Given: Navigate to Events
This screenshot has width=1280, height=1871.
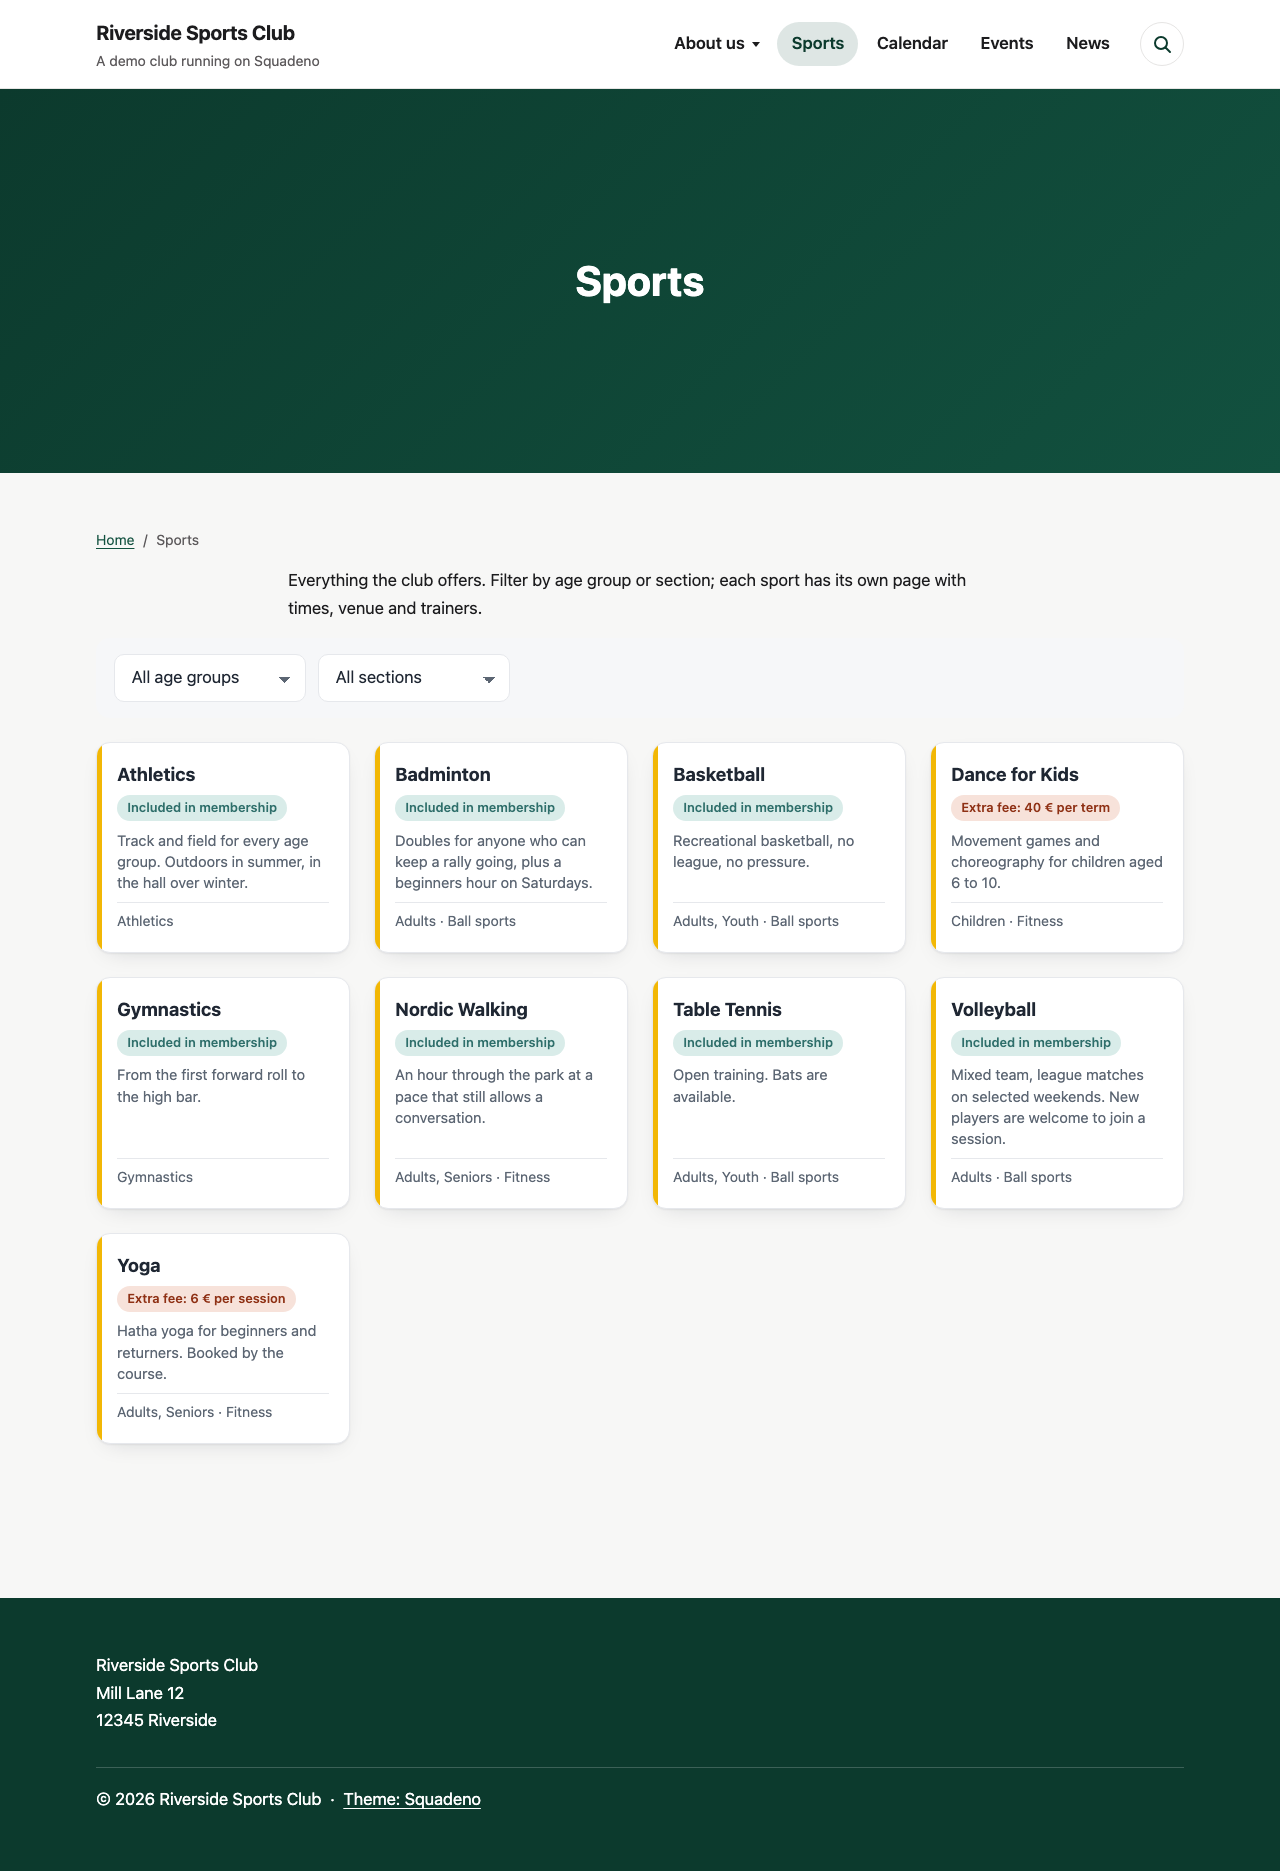Looking at the screenshot, I should point(1007,44).
